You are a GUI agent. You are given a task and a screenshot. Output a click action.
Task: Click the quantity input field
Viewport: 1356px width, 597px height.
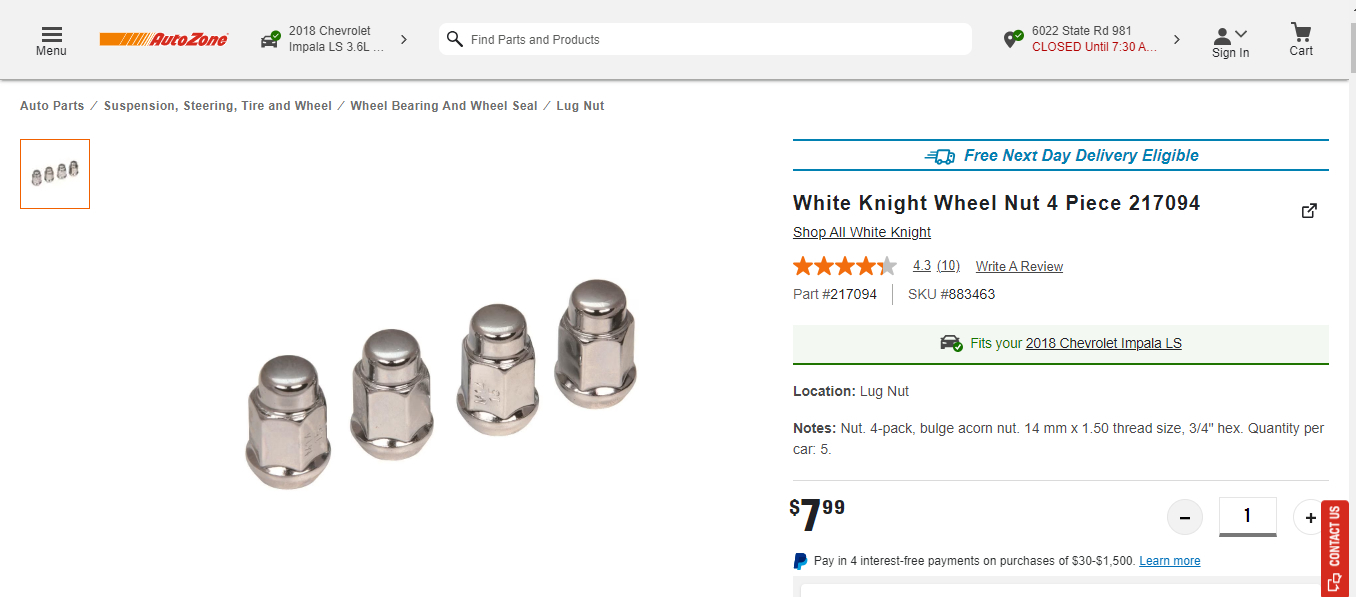coord(1247,516)
